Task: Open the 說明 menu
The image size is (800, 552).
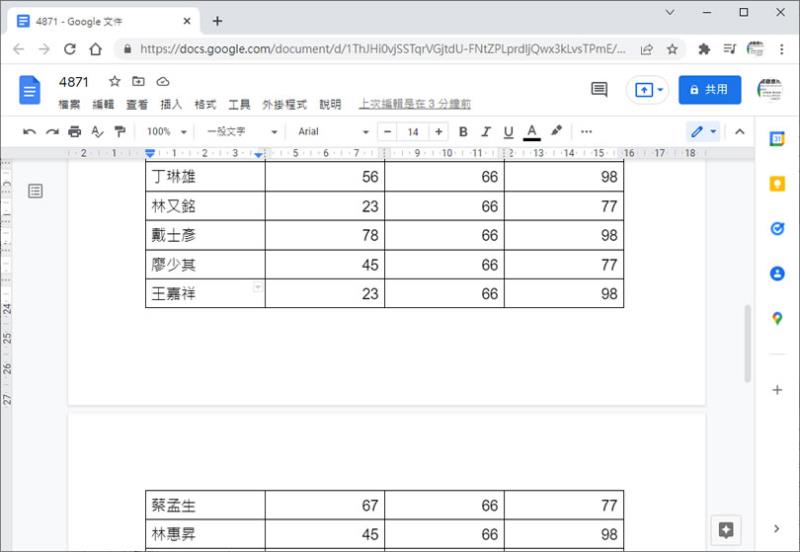Action: (x=330, y=104)
